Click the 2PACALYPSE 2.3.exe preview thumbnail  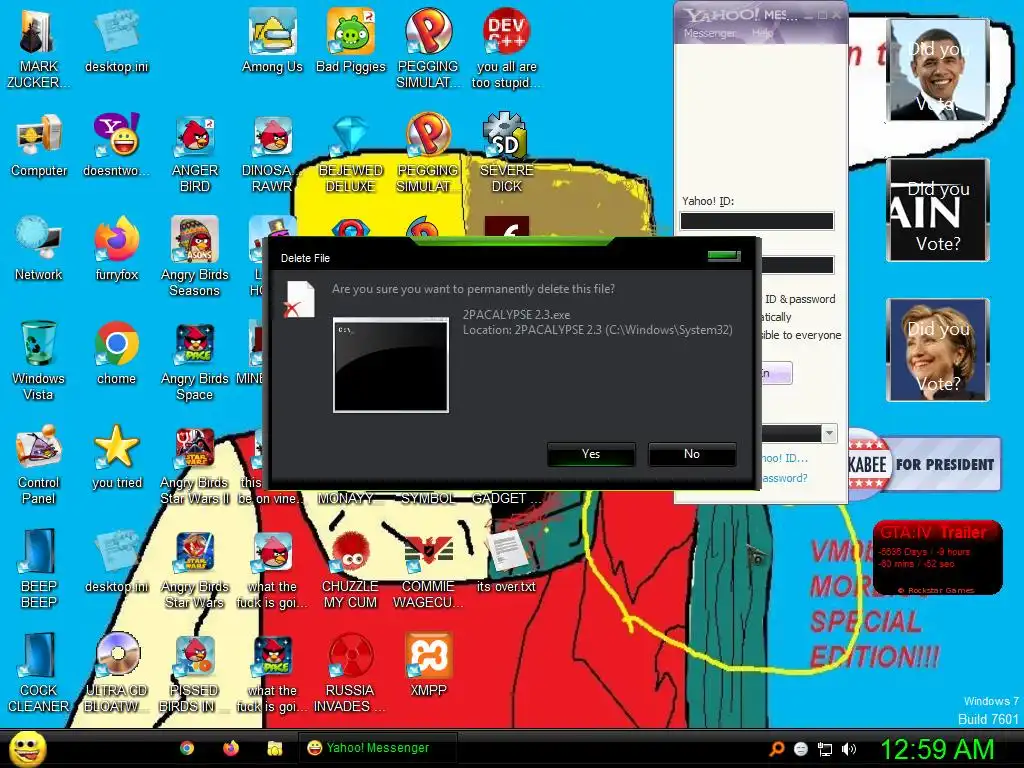pyautogui.click(x=391, y=364)
